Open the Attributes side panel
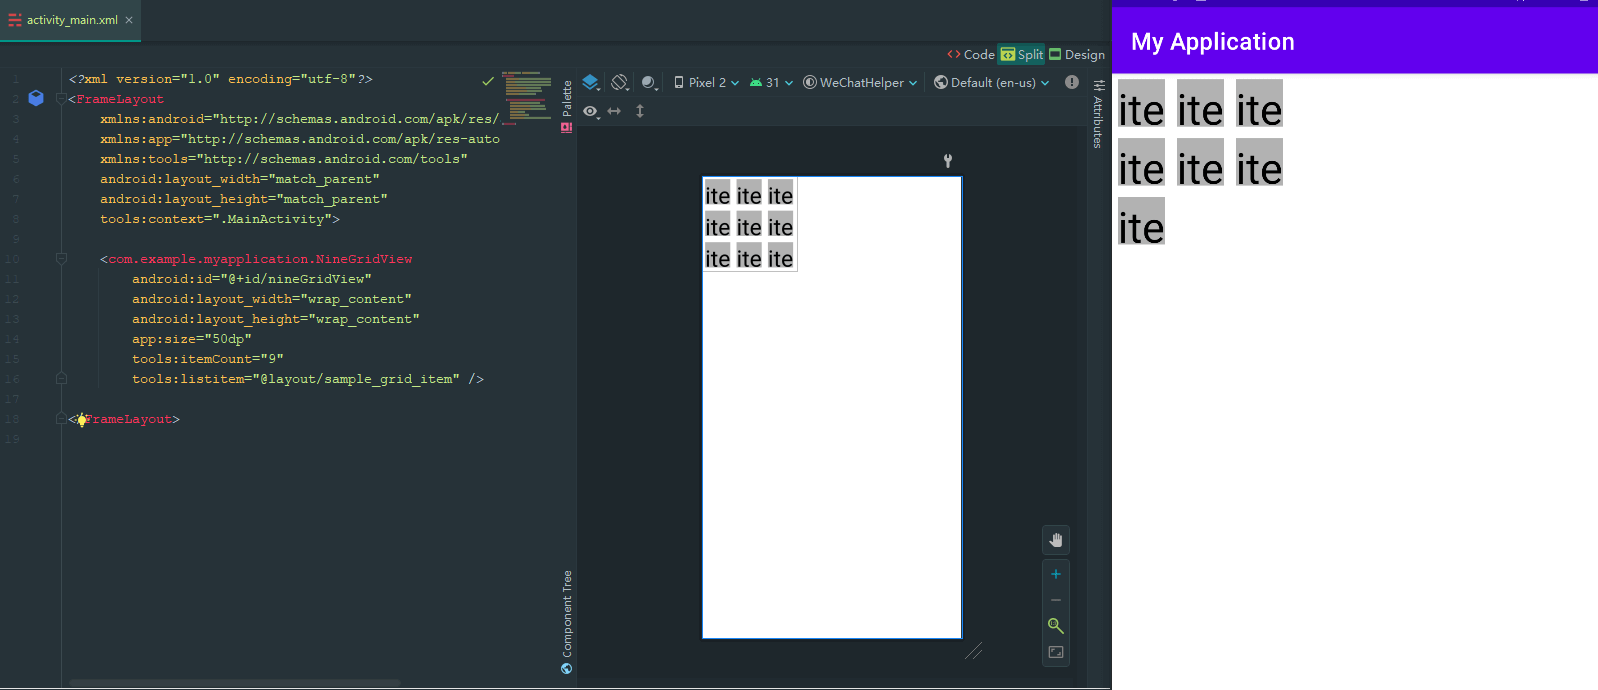 1098,114
